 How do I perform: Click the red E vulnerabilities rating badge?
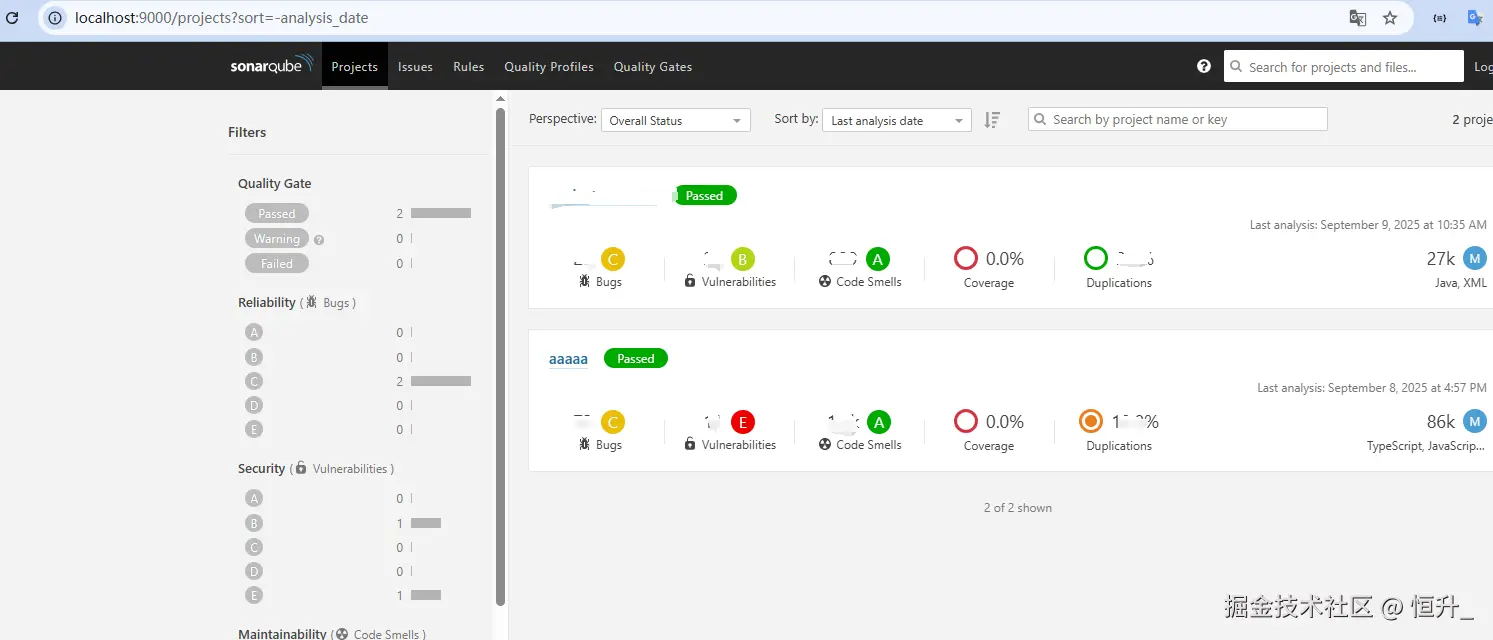point(742,422)
